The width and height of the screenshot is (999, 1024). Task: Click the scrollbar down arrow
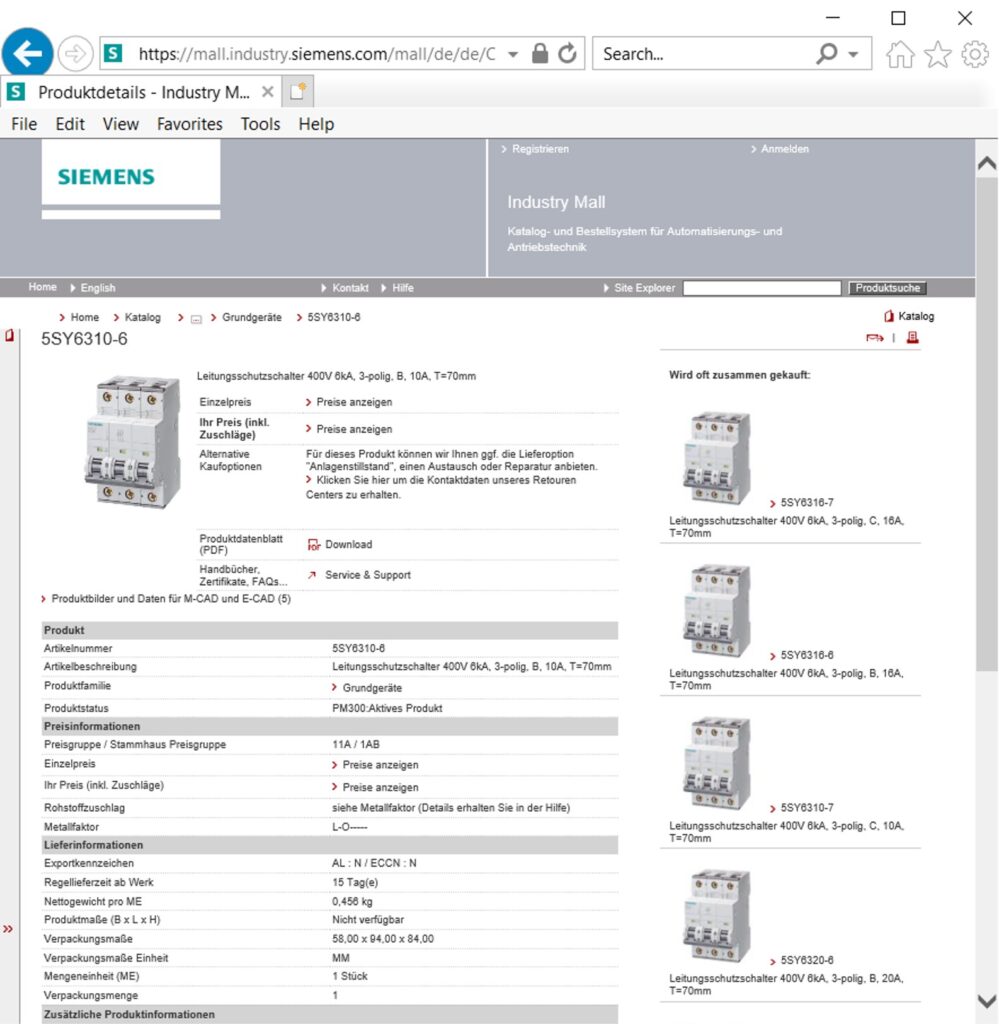986,1001
